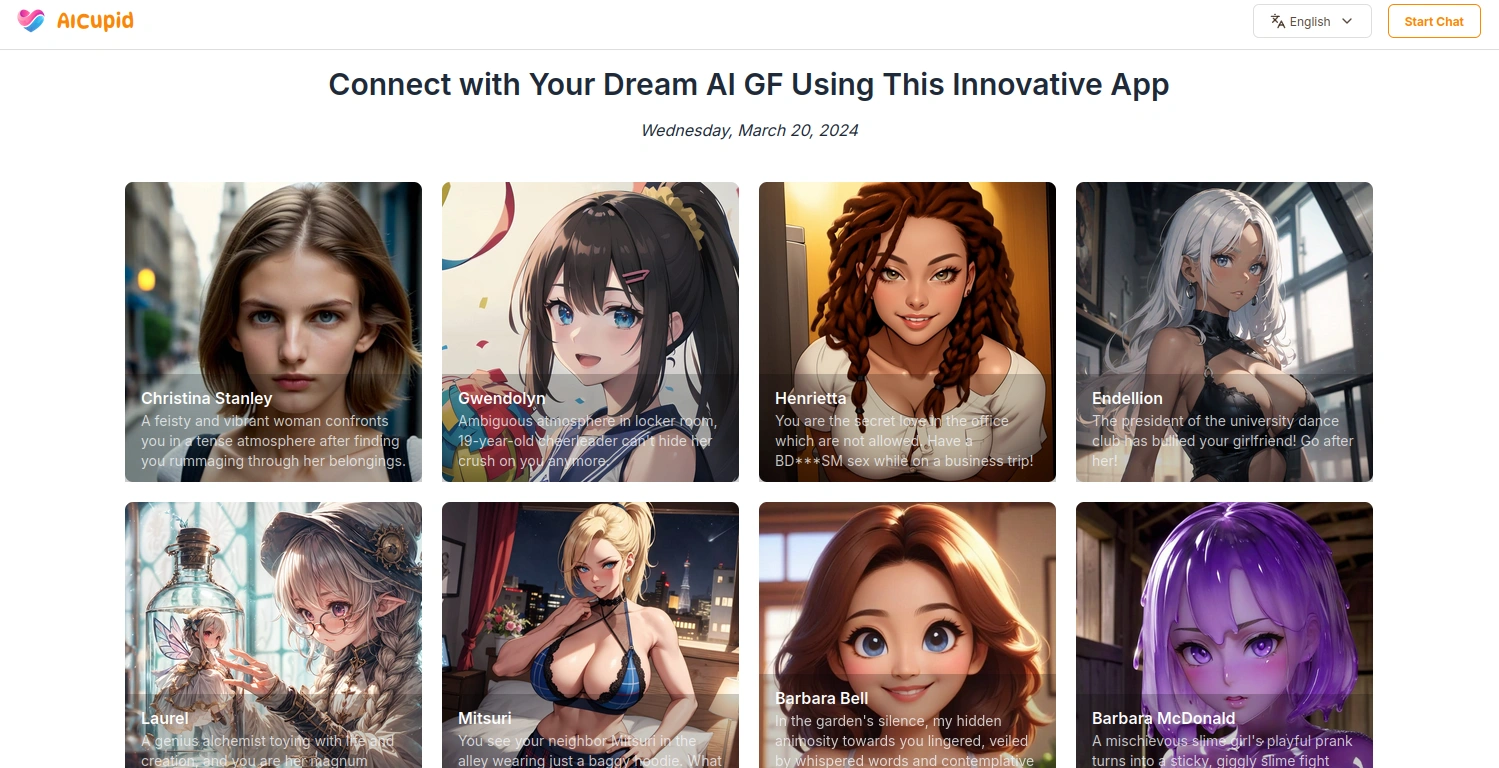Open Christina Stanley character card
1499x768 pixels.
coord(273,332)
